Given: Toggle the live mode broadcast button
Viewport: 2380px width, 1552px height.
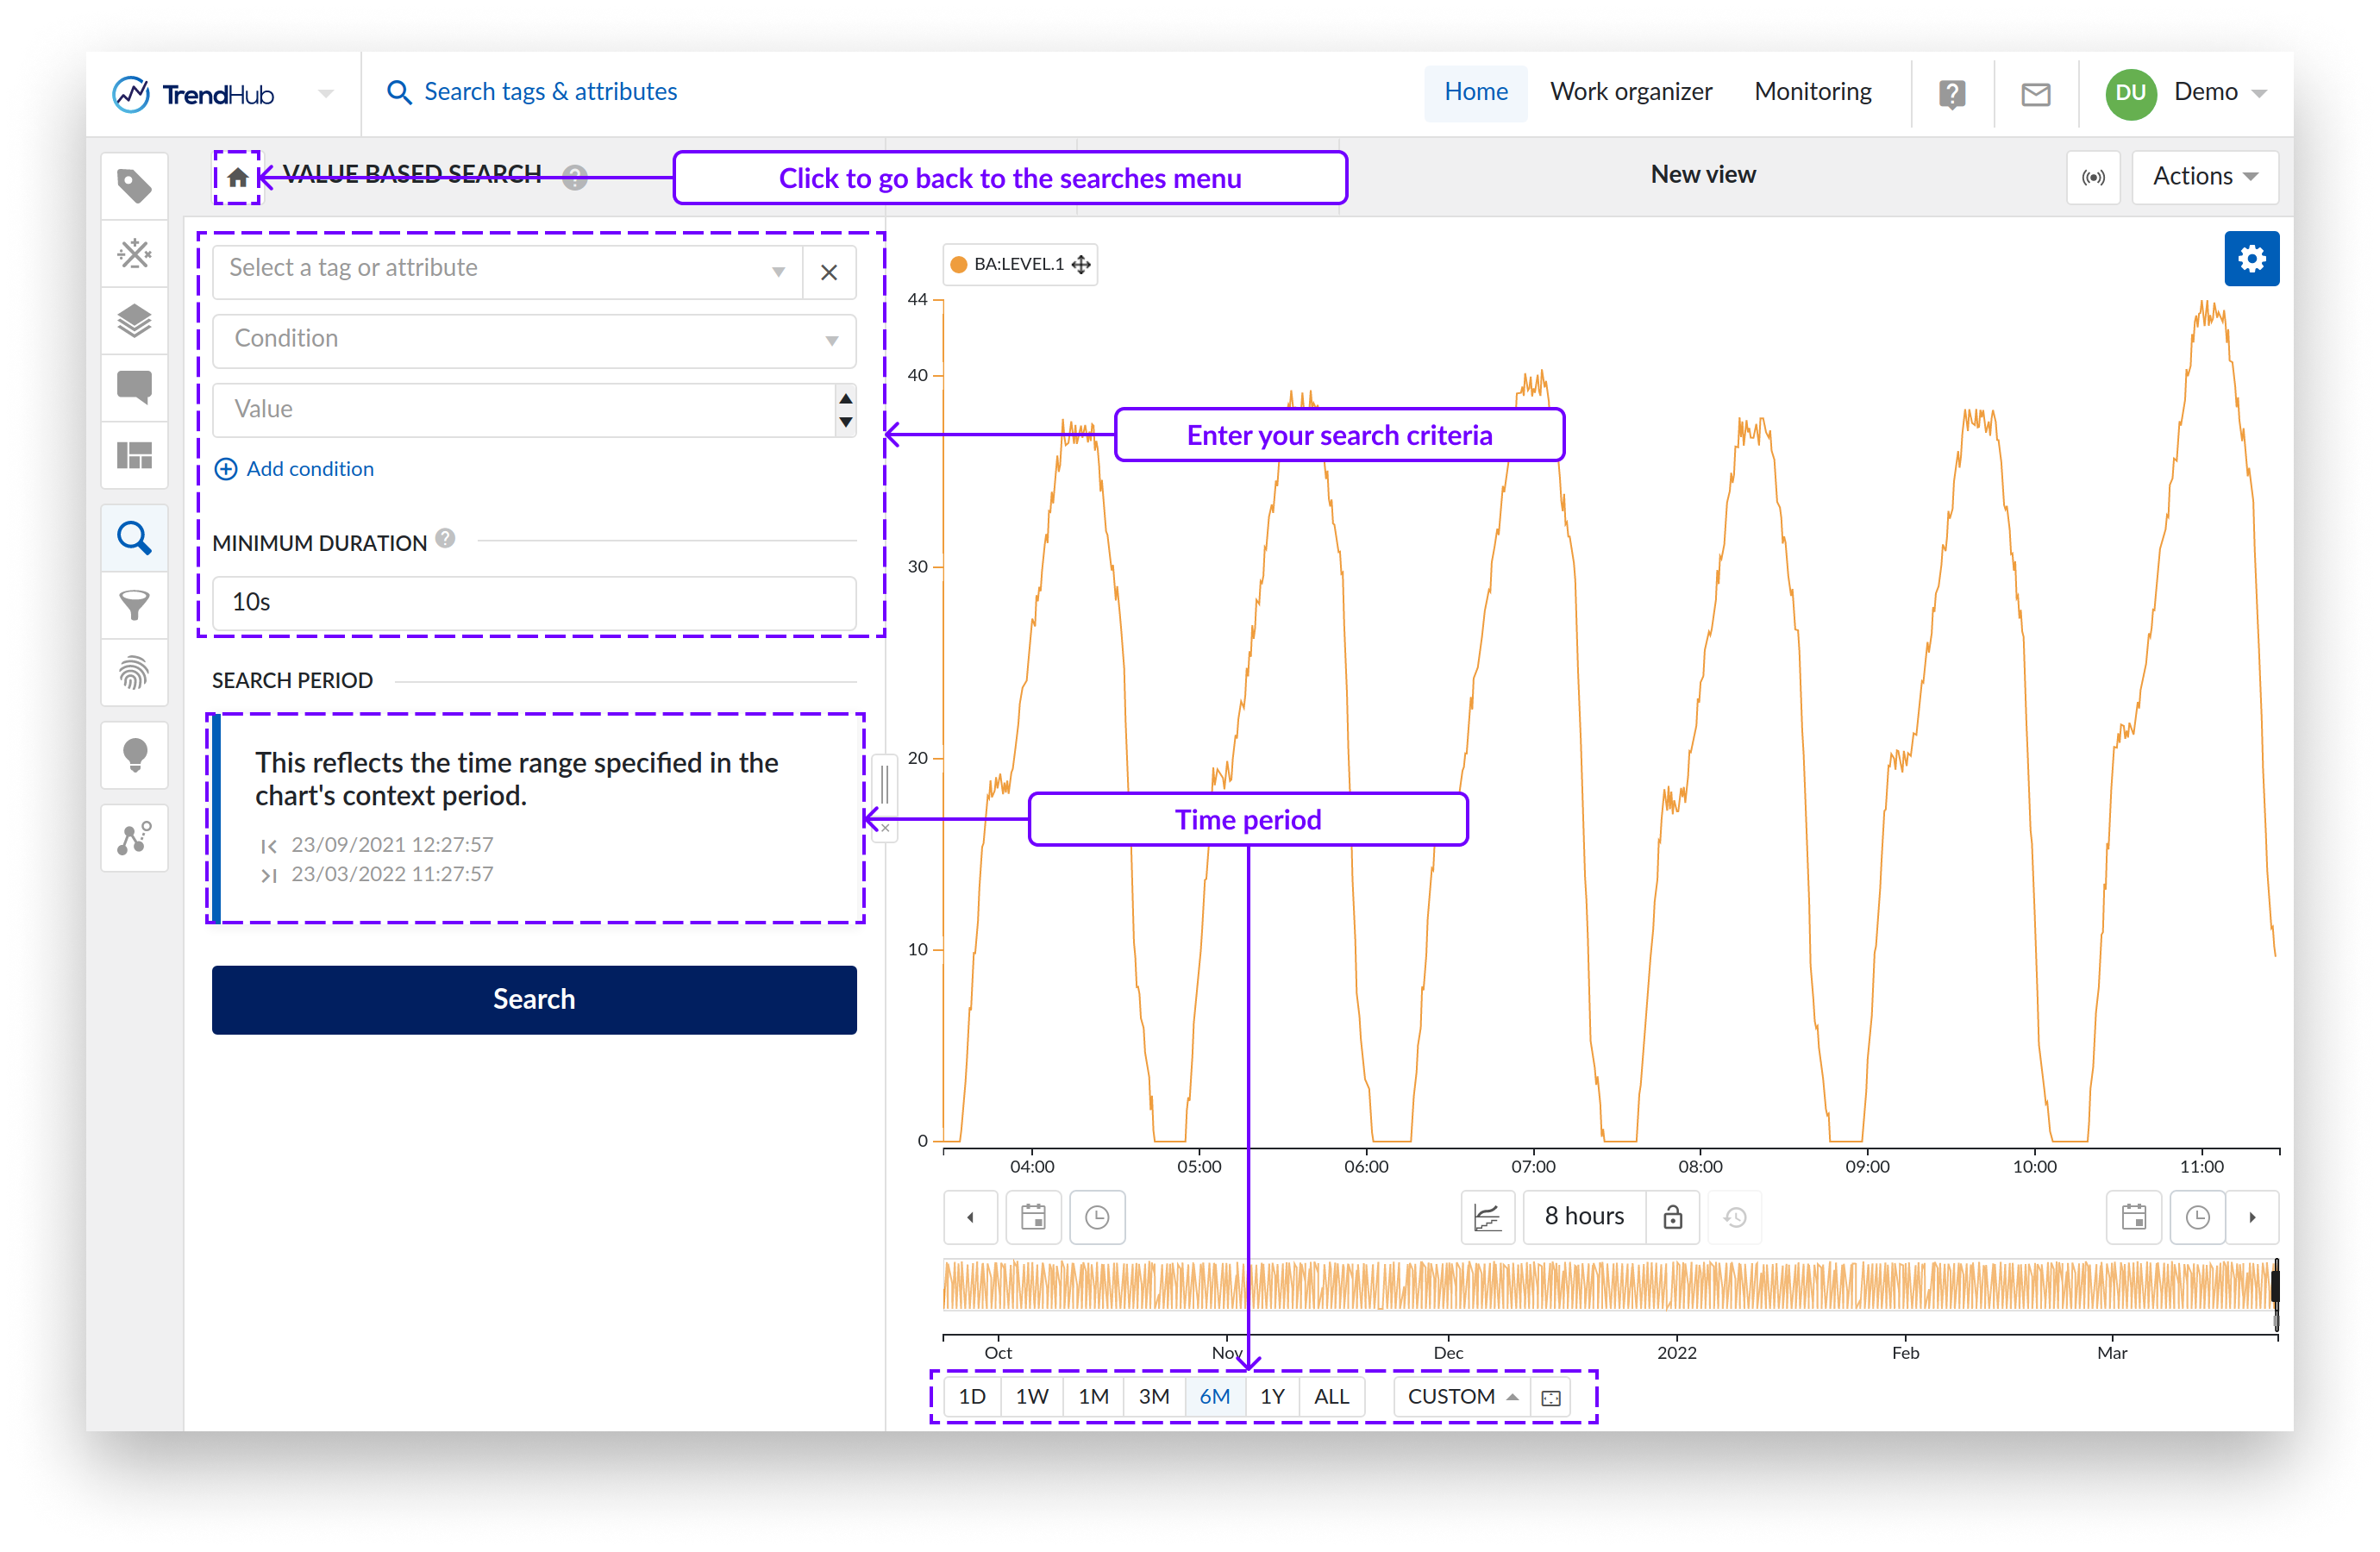Looking at the screenshot, I should click(2093, 177).
